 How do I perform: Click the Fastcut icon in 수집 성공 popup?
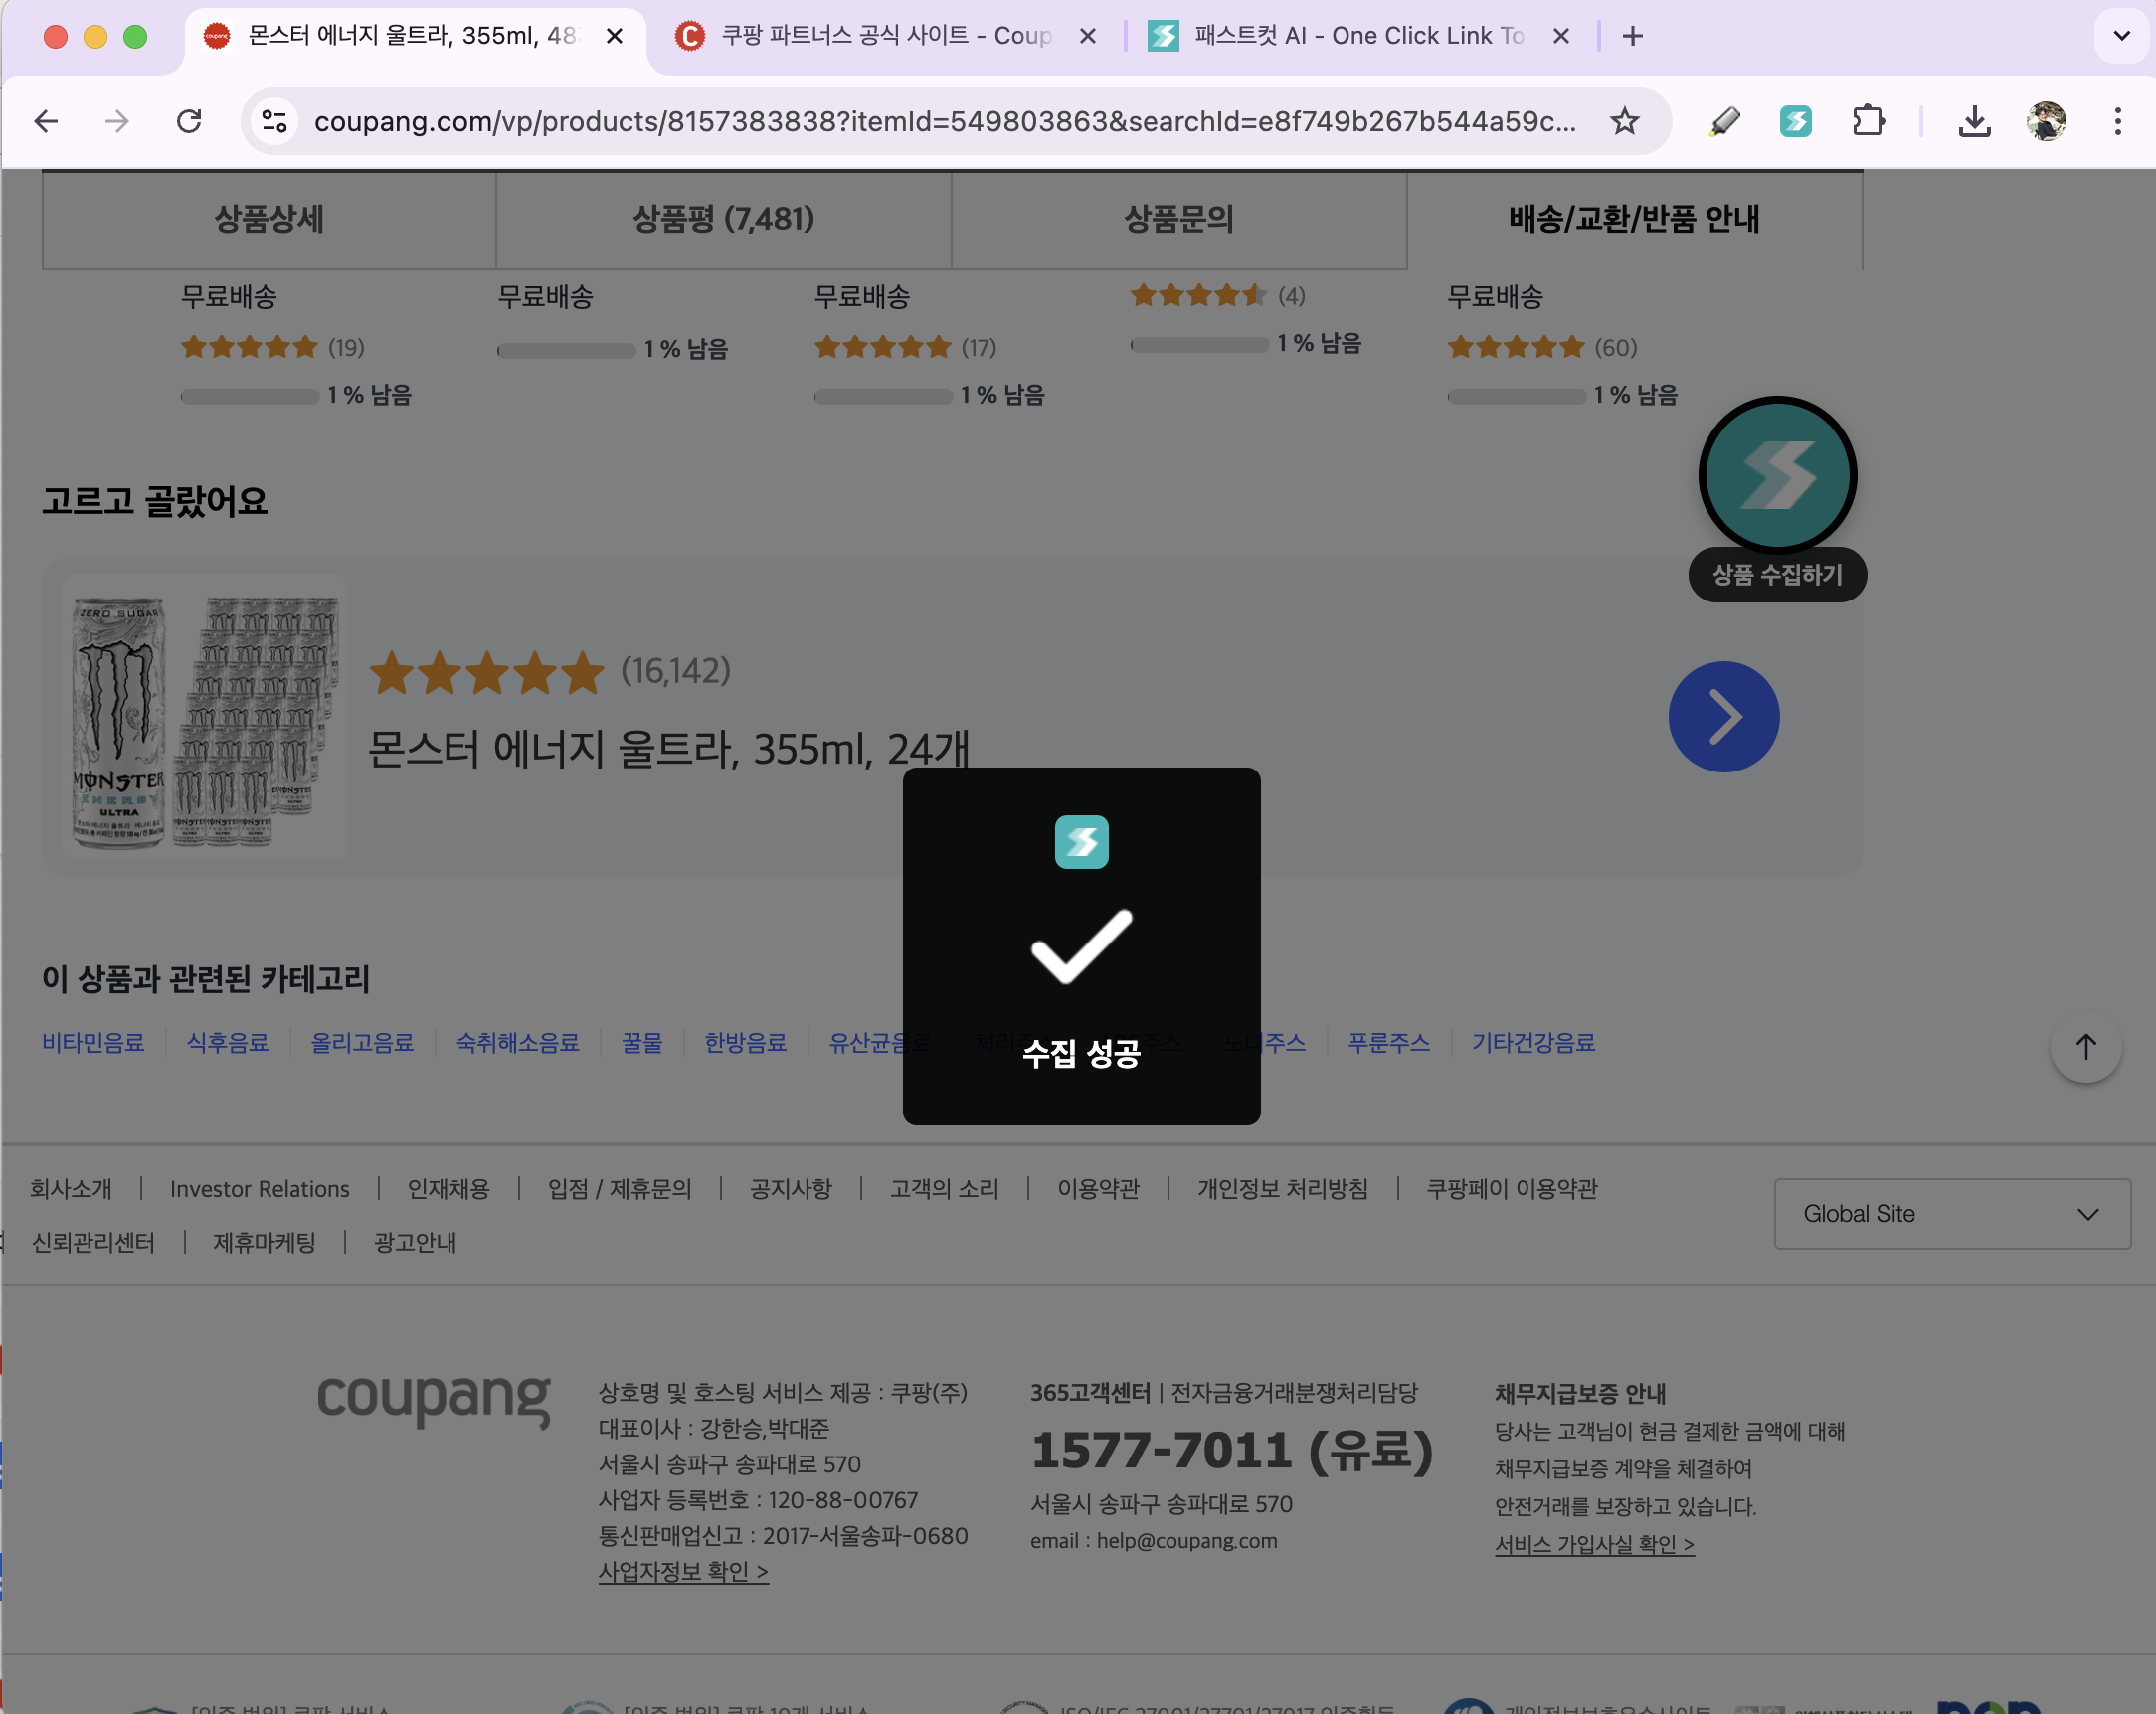point(1081,842)
